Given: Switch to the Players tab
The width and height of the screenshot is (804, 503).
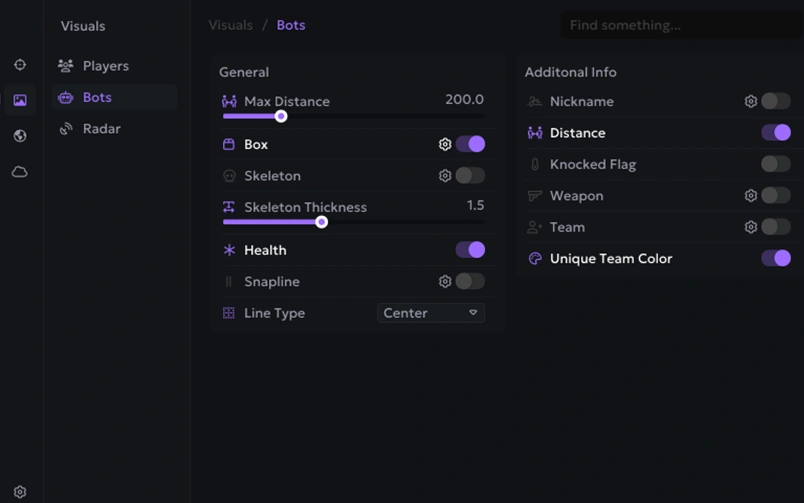Looking at the screenshot, I should 105,66.
